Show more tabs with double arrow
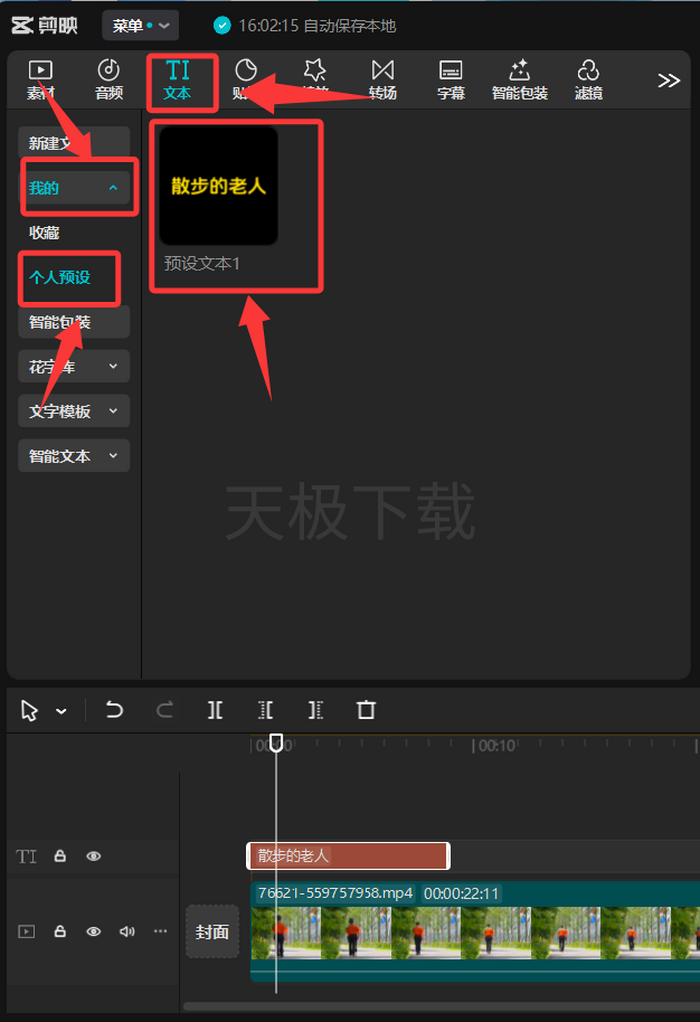Screen dimensions: 700x1022 [668, 81]
